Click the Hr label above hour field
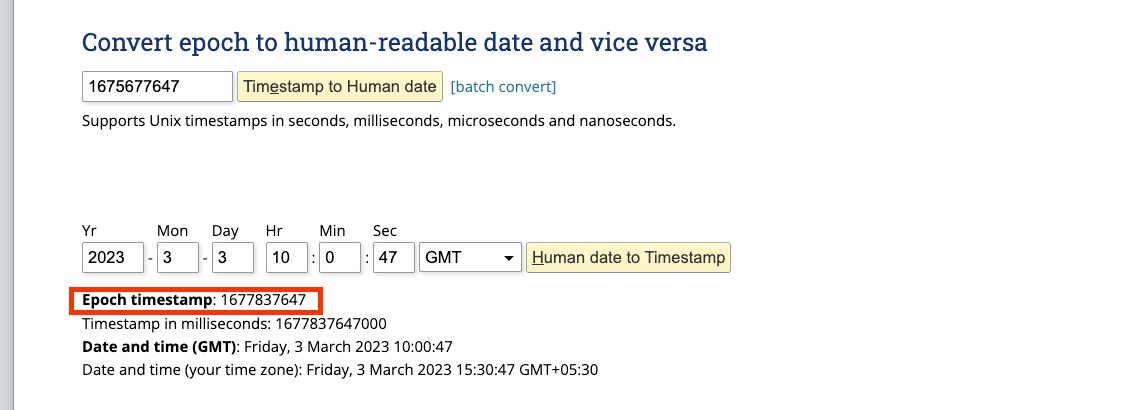1124x410 pixels. click(x=274, y=231)
